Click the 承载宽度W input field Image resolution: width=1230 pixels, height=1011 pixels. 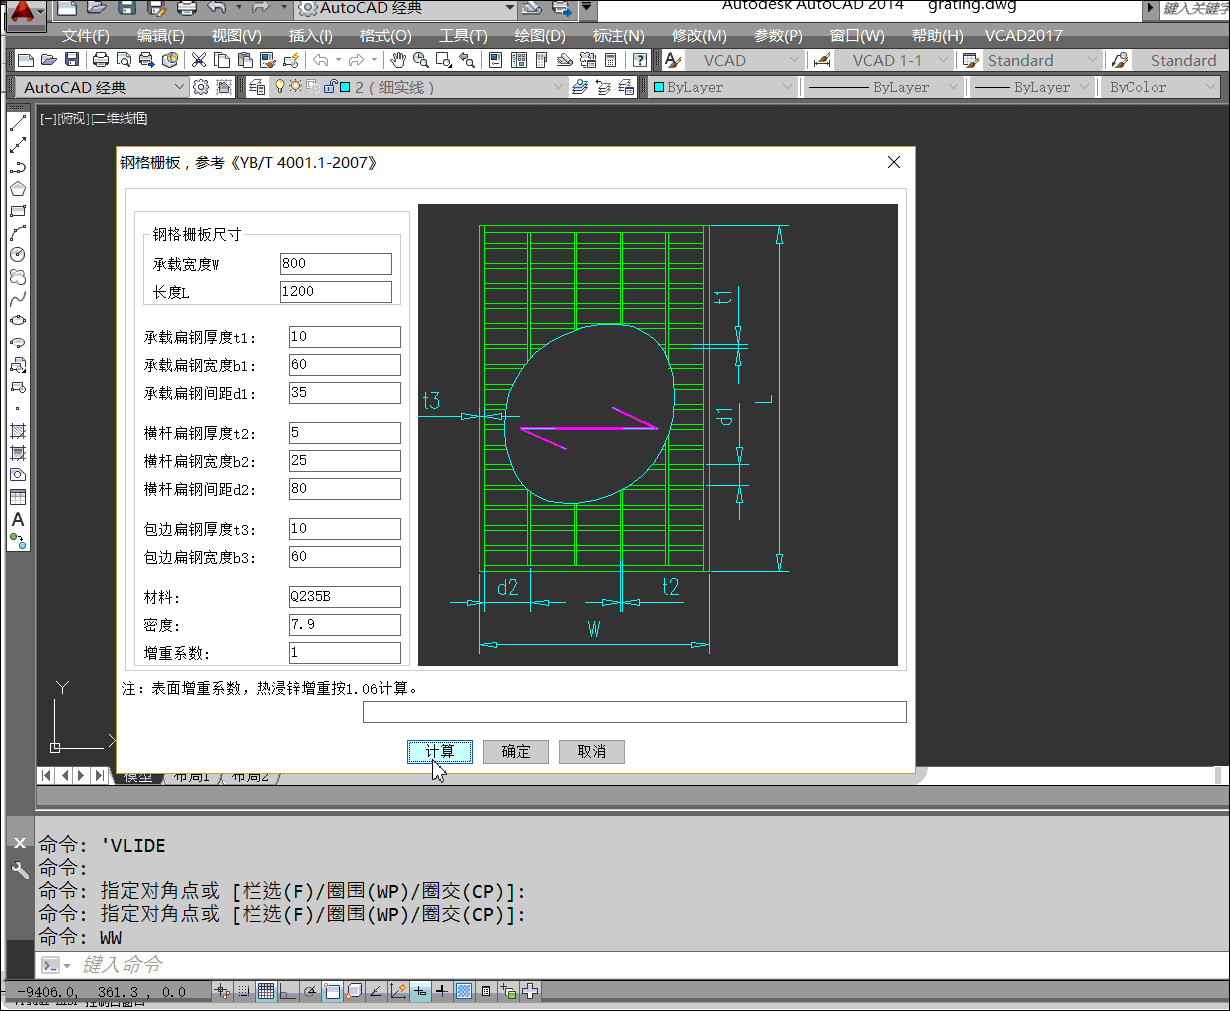[x=335, y=264]
